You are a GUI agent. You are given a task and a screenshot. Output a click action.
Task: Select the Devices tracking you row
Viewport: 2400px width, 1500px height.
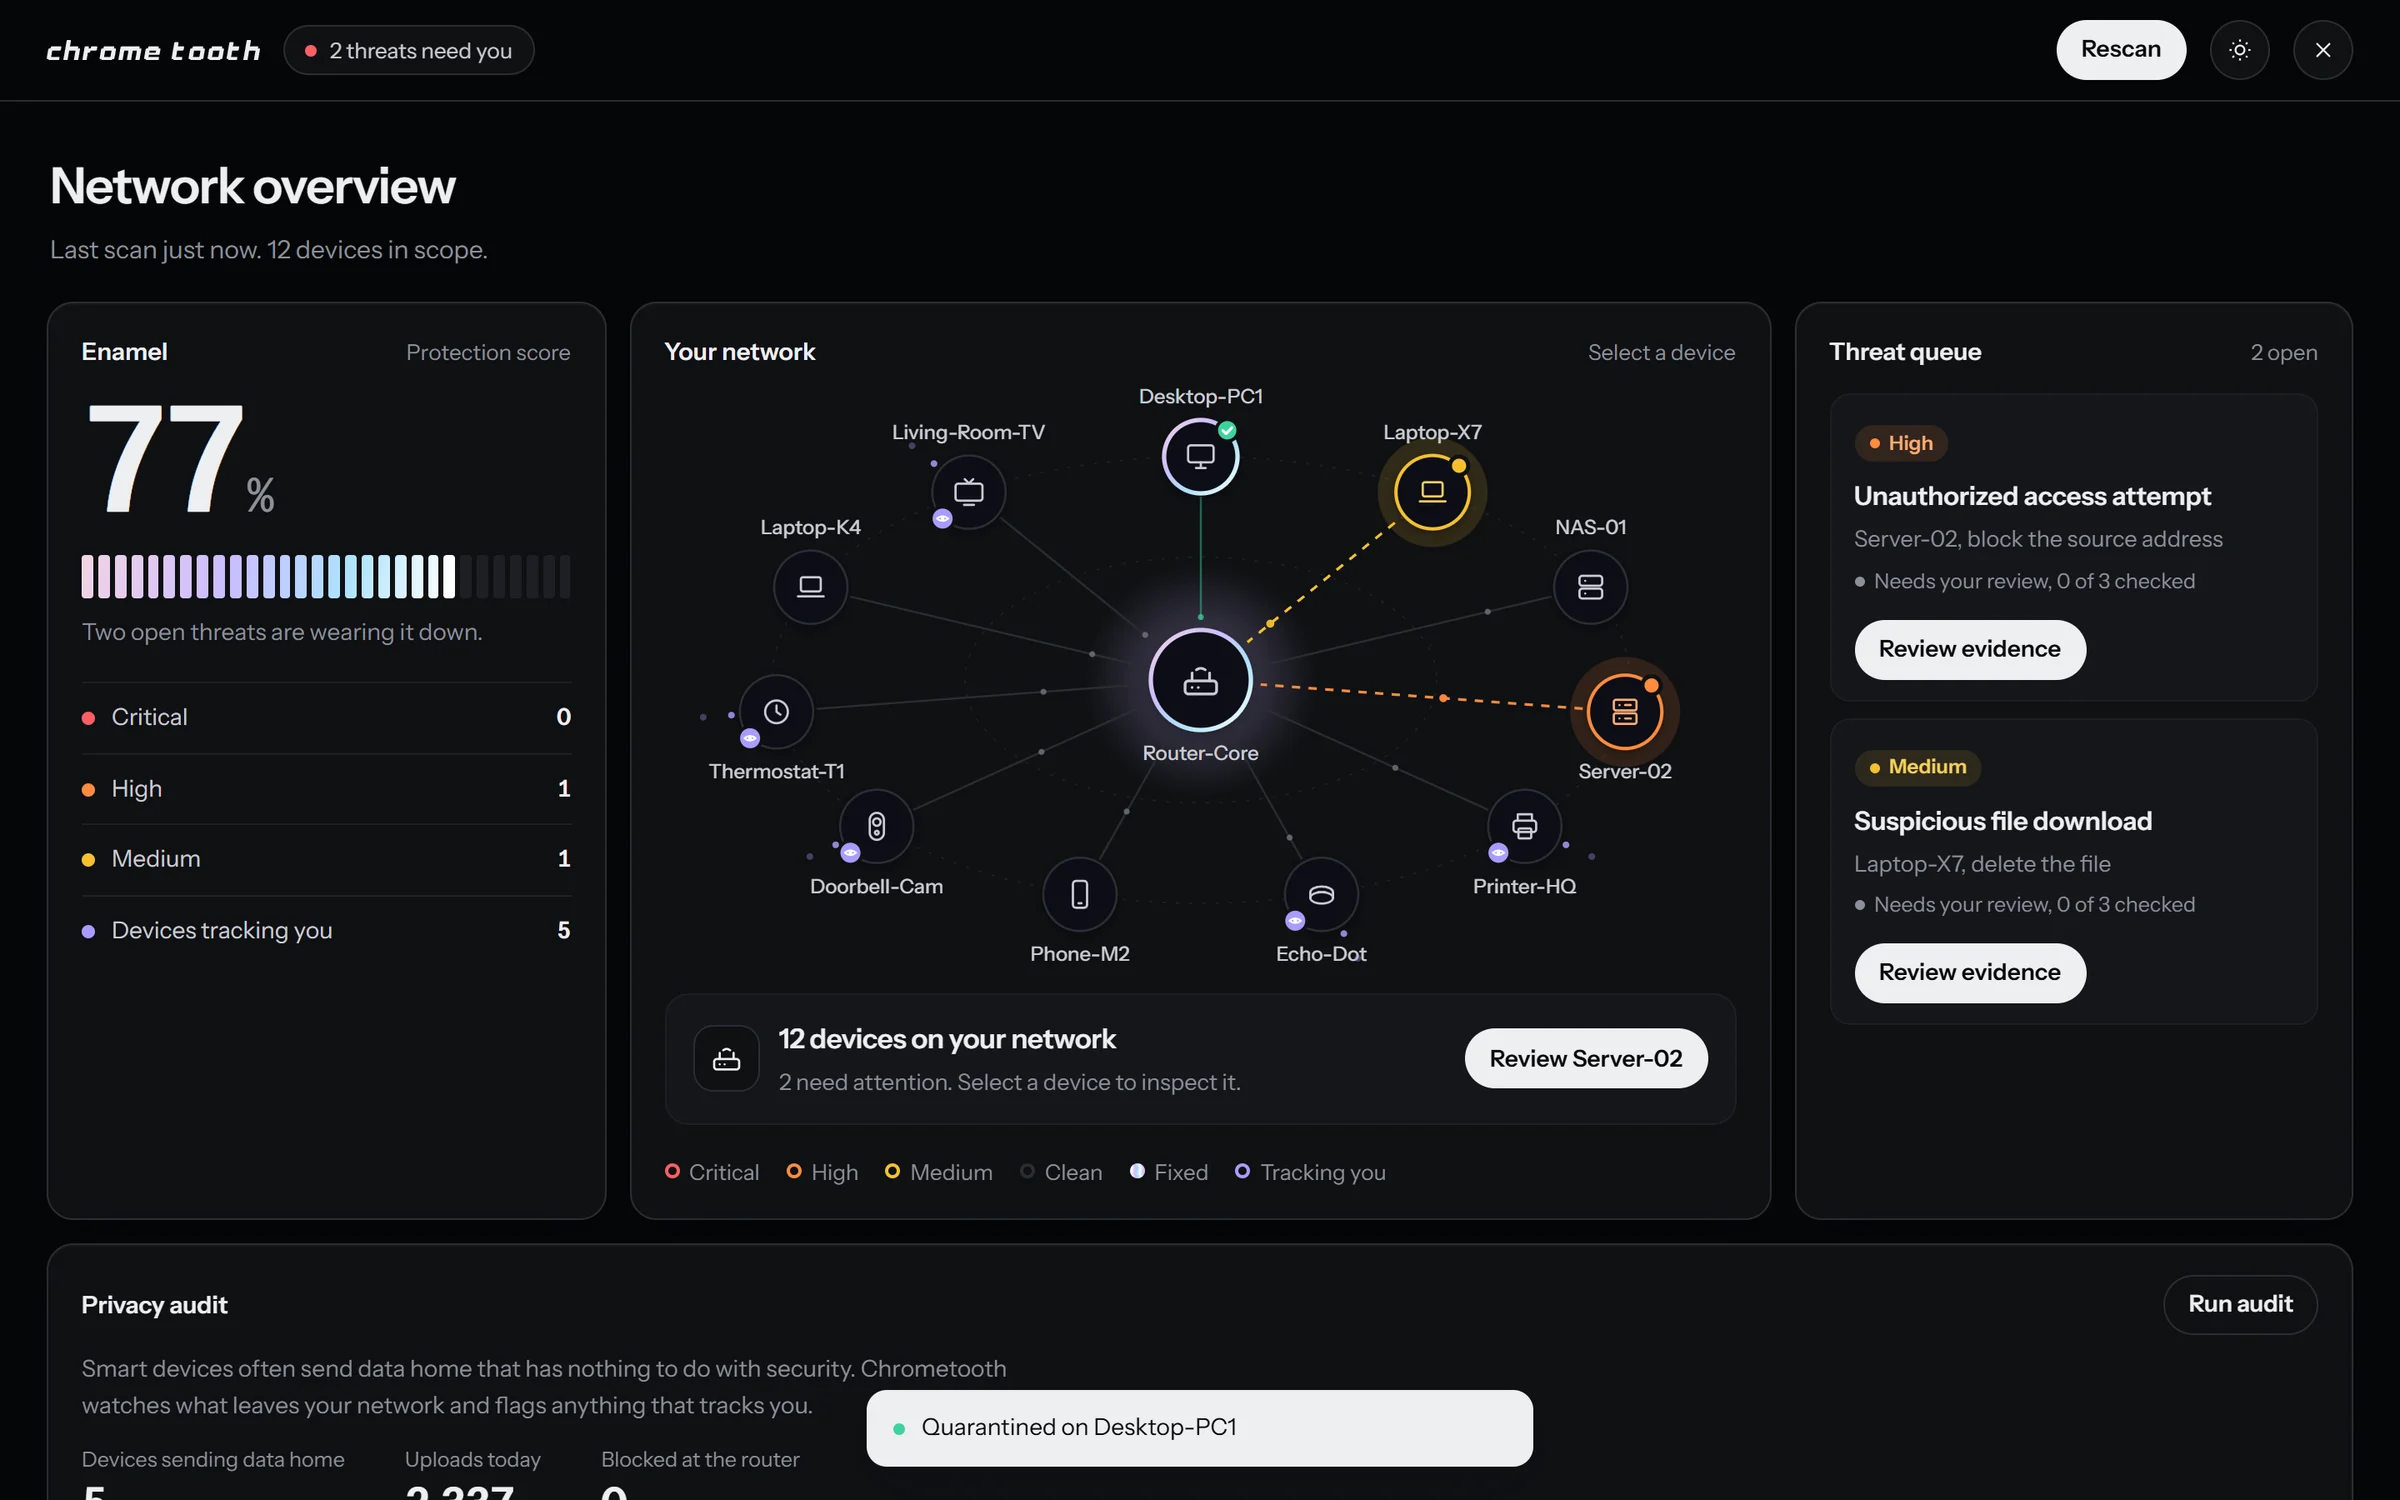[x=326, y=930]
